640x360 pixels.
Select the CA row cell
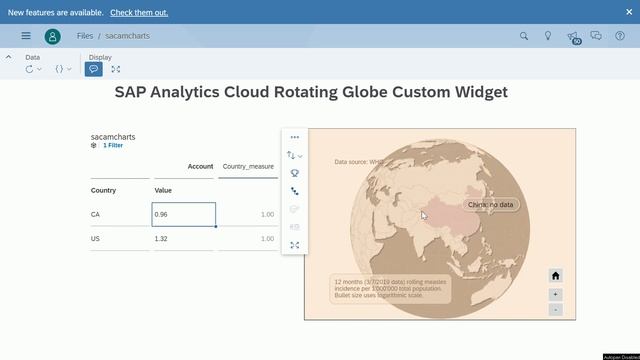click(120, 214)
